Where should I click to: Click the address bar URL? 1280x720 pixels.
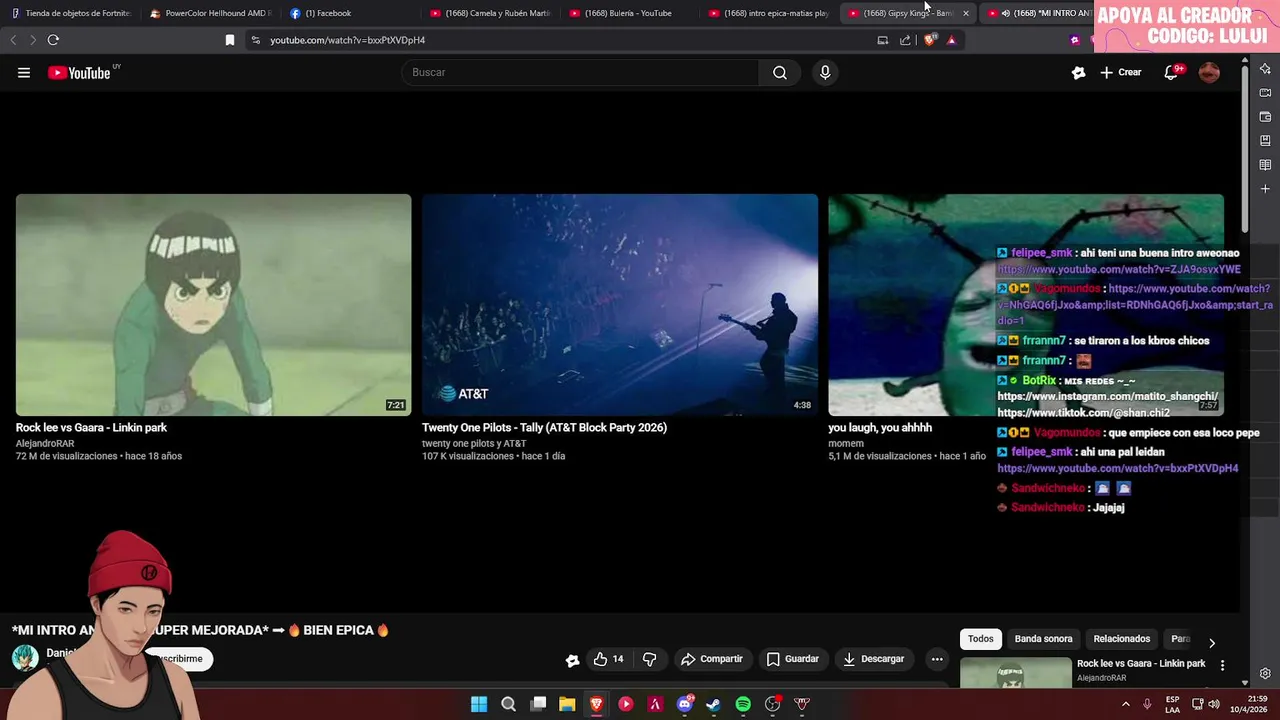pos(347,40)
